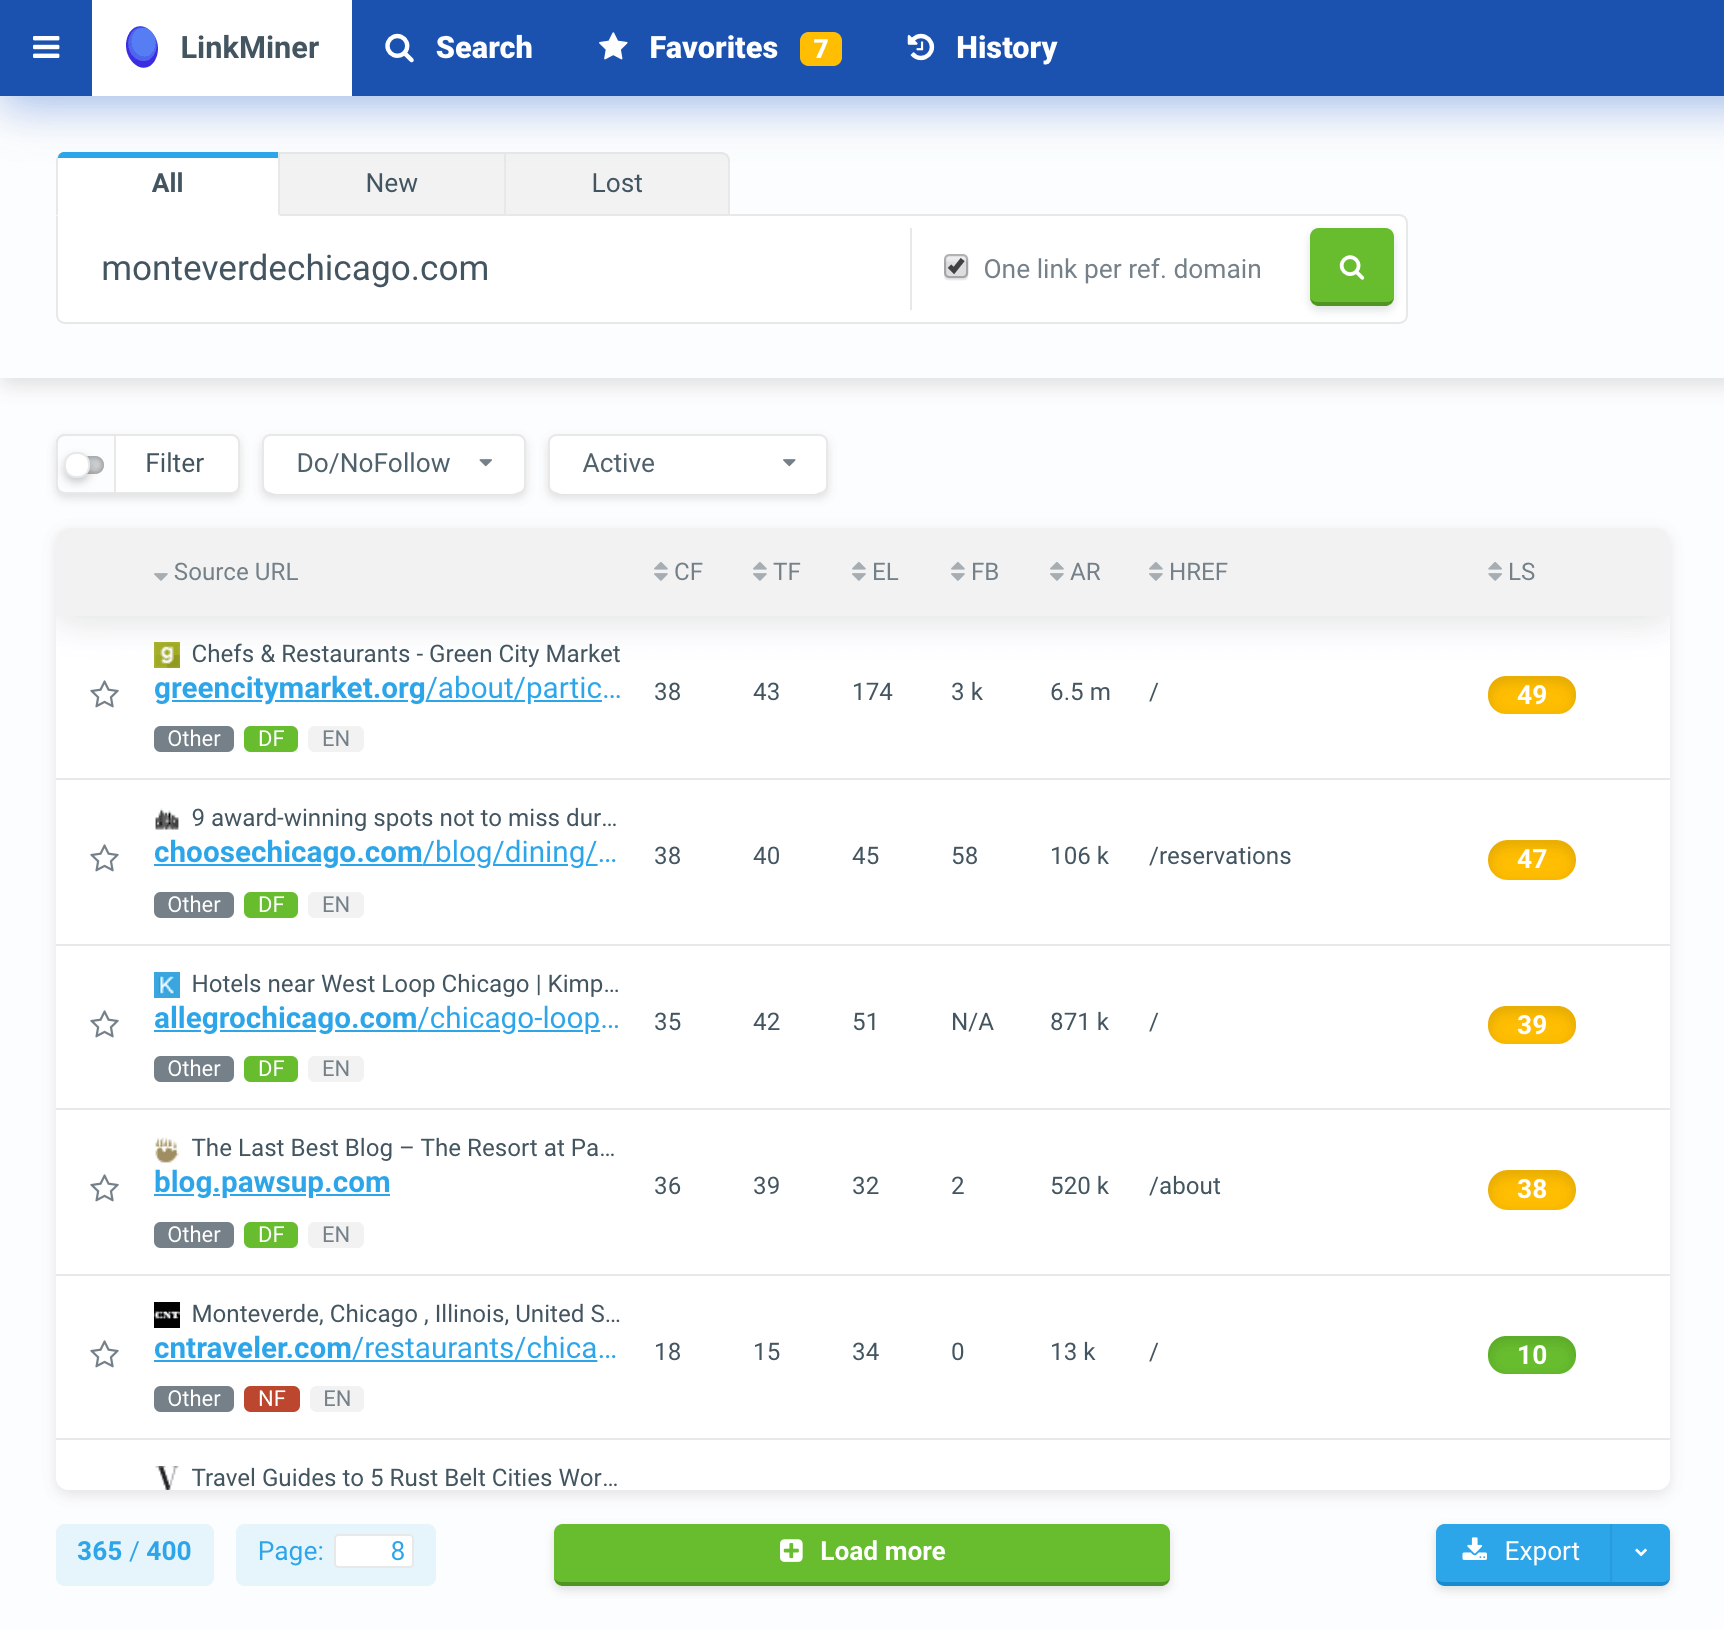Sort by CF column
This screenshot has height=1630, width=1724.
tap(678, 572)
